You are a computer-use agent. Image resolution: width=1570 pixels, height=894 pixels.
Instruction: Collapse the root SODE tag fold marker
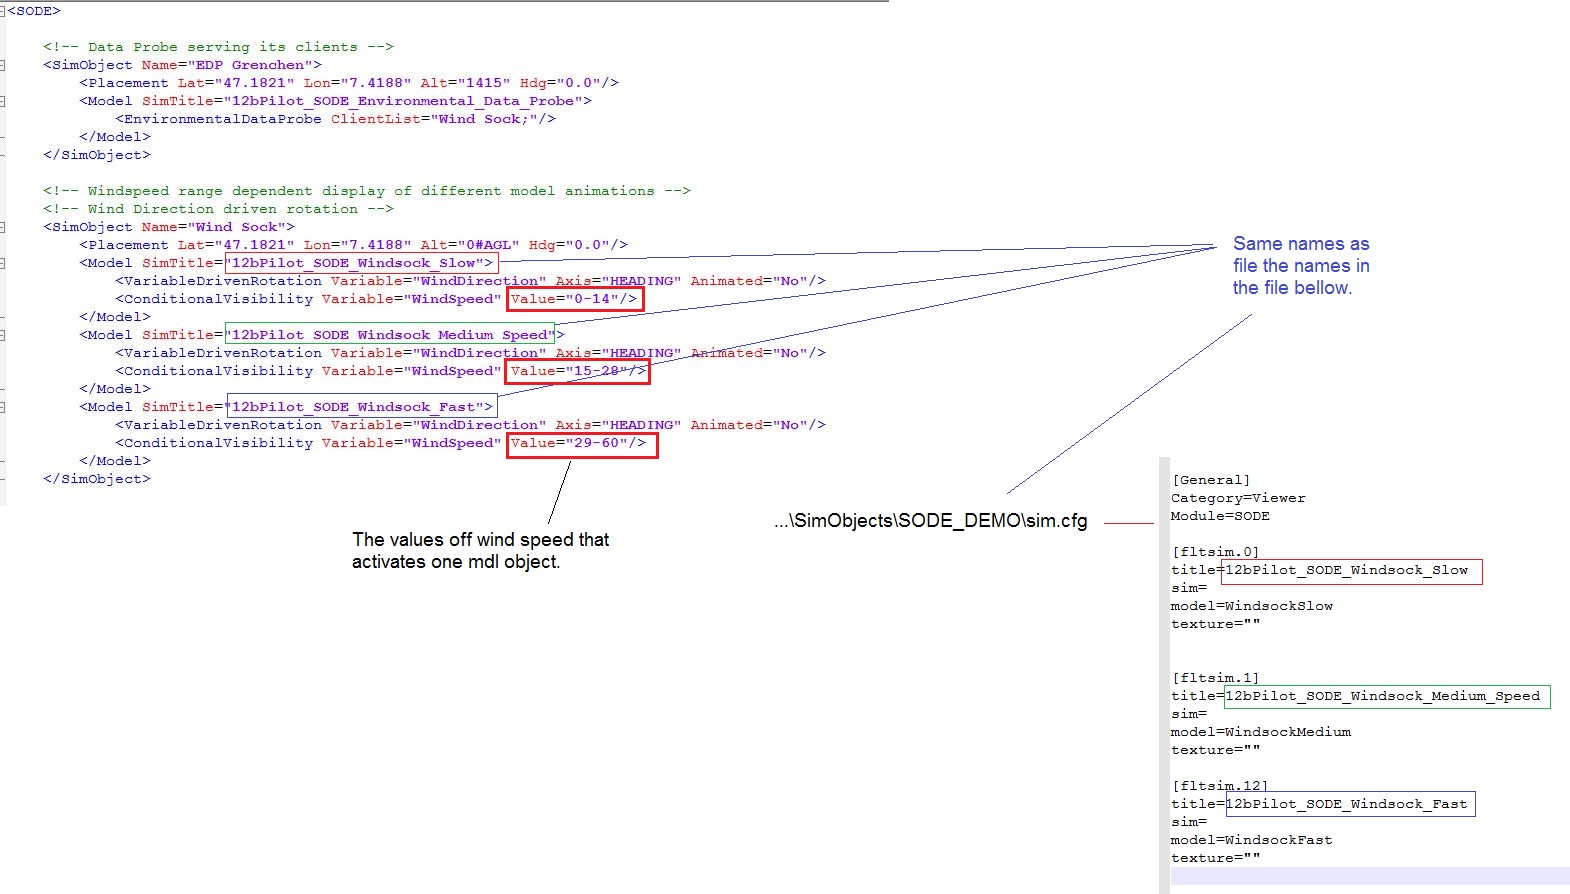click(3, 11)
